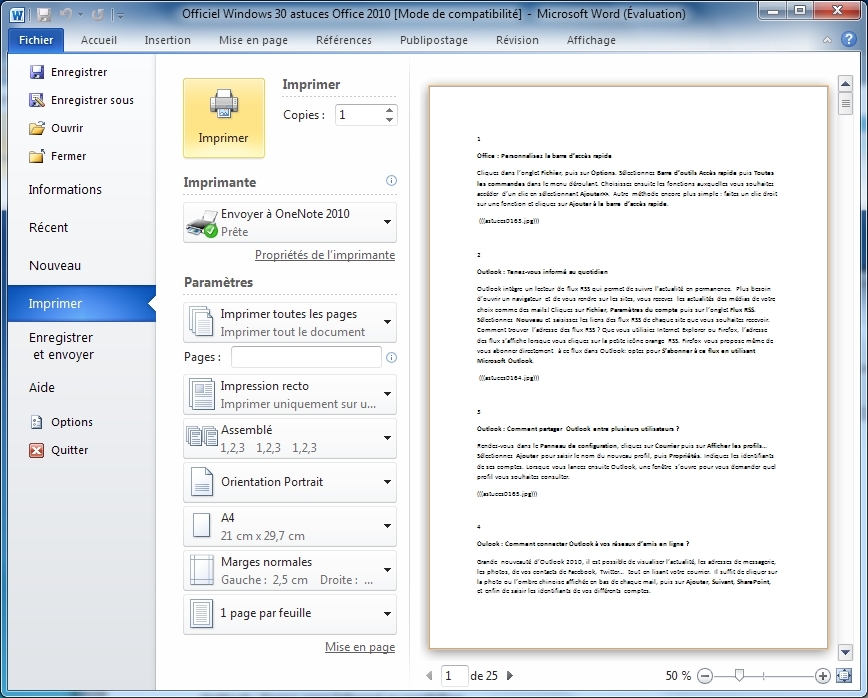Click the zoom out minus button
Viewport: 868px width, 698px height.
pos(705,676)
